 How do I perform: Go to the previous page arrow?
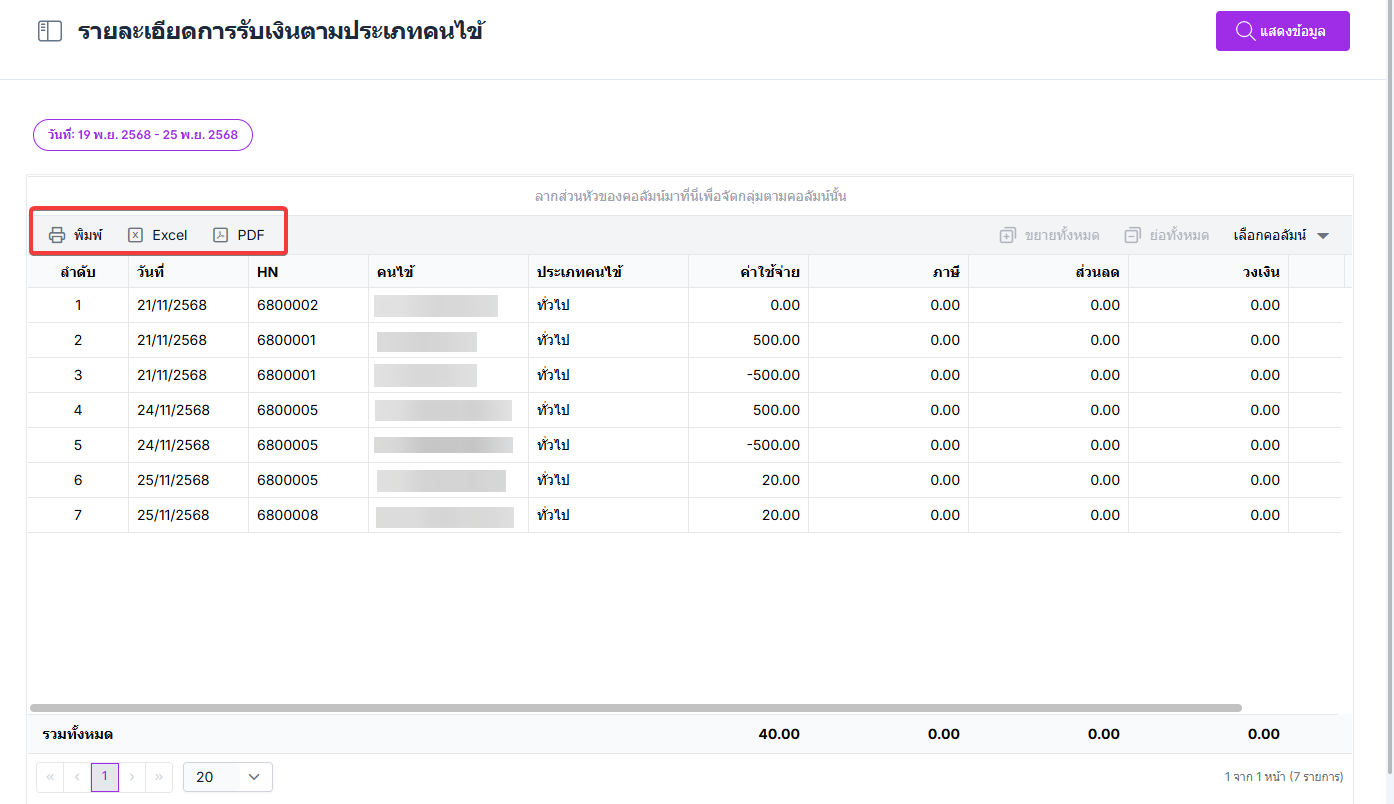pos(77,777)
